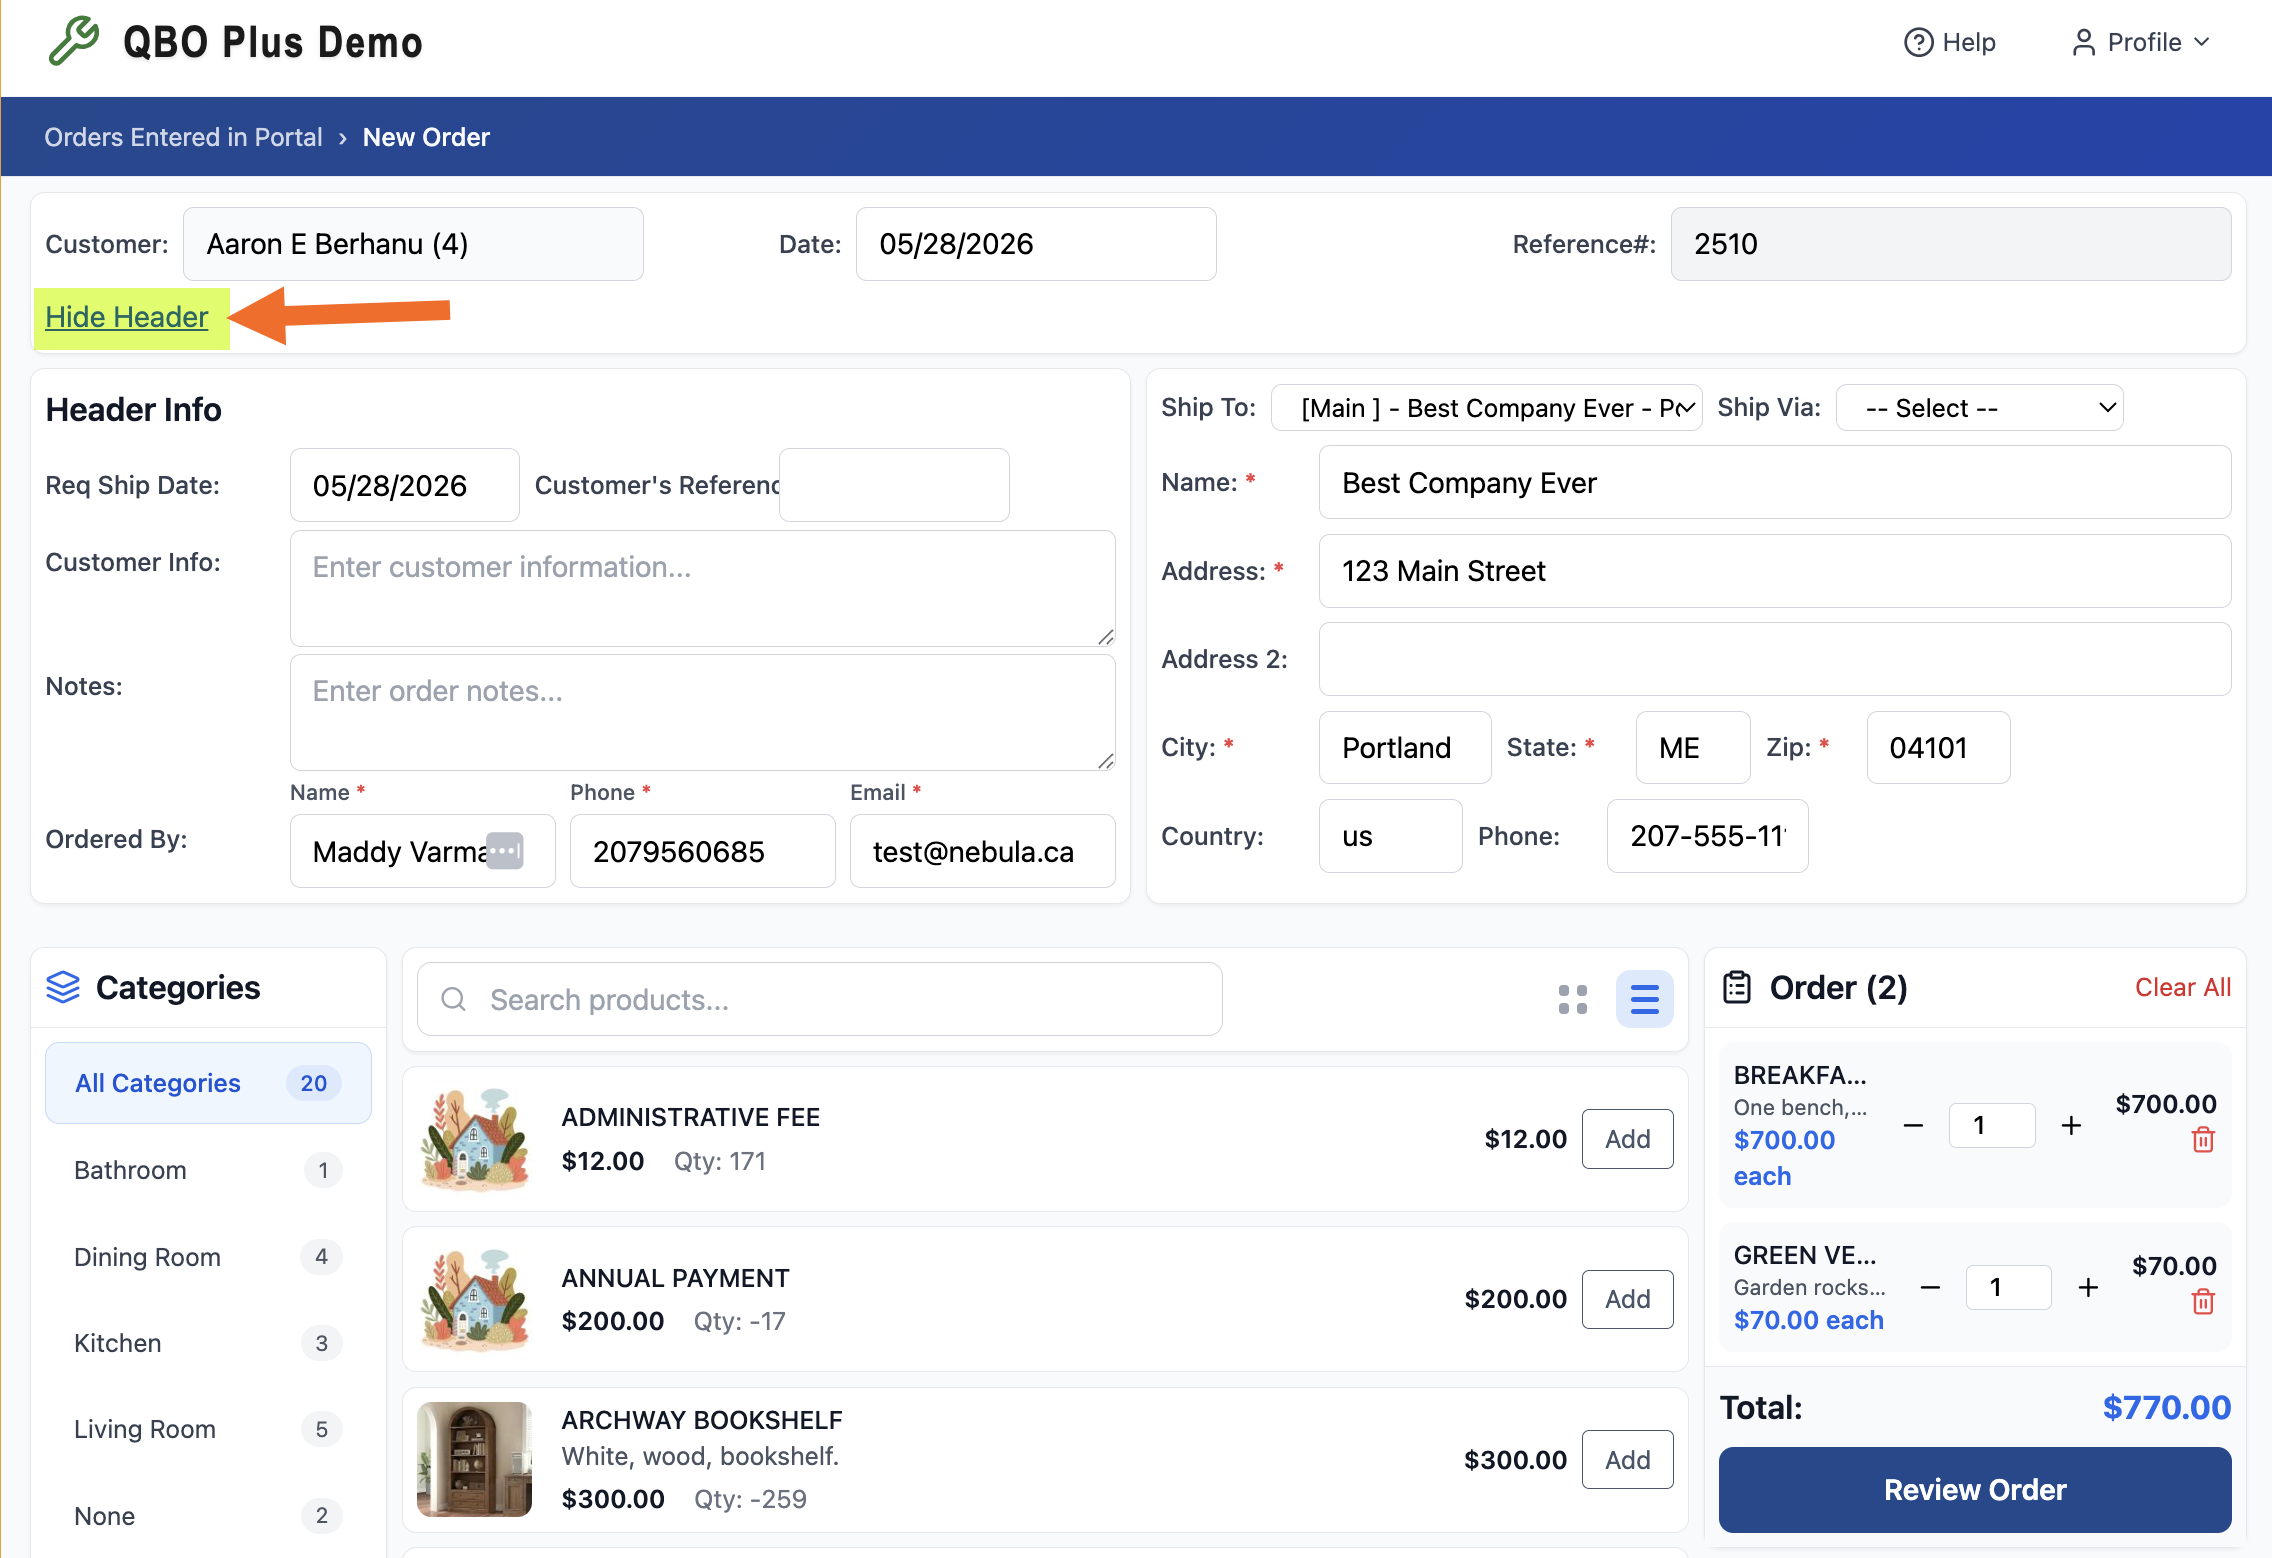2272x1558 pixels.
Task: Delete the GREEN VE... item with trash icon
Action: click(x=2203, y=1302)
